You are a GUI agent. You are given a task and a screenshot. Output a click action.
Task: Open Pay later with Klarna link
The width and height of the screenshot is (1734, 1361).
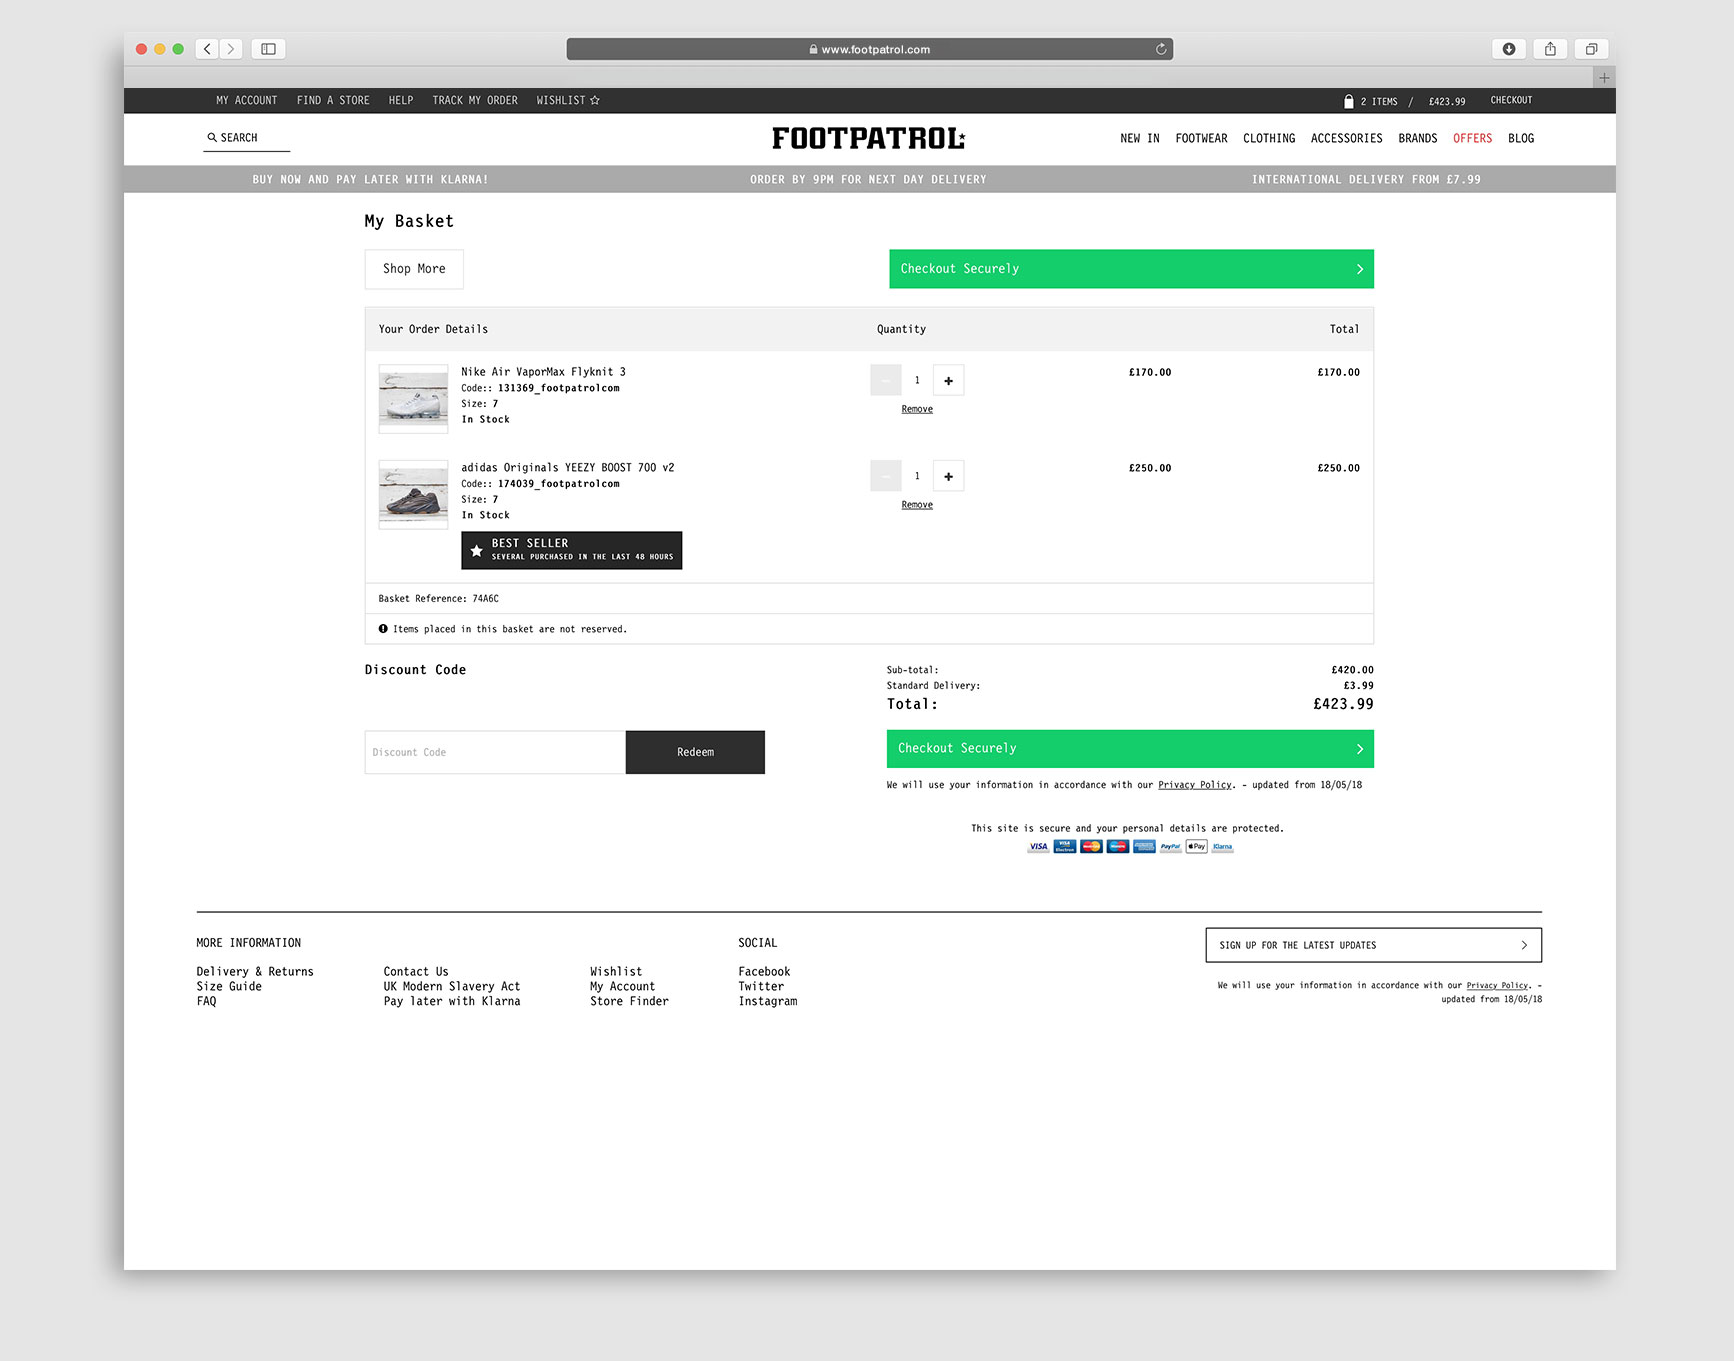452,1002
